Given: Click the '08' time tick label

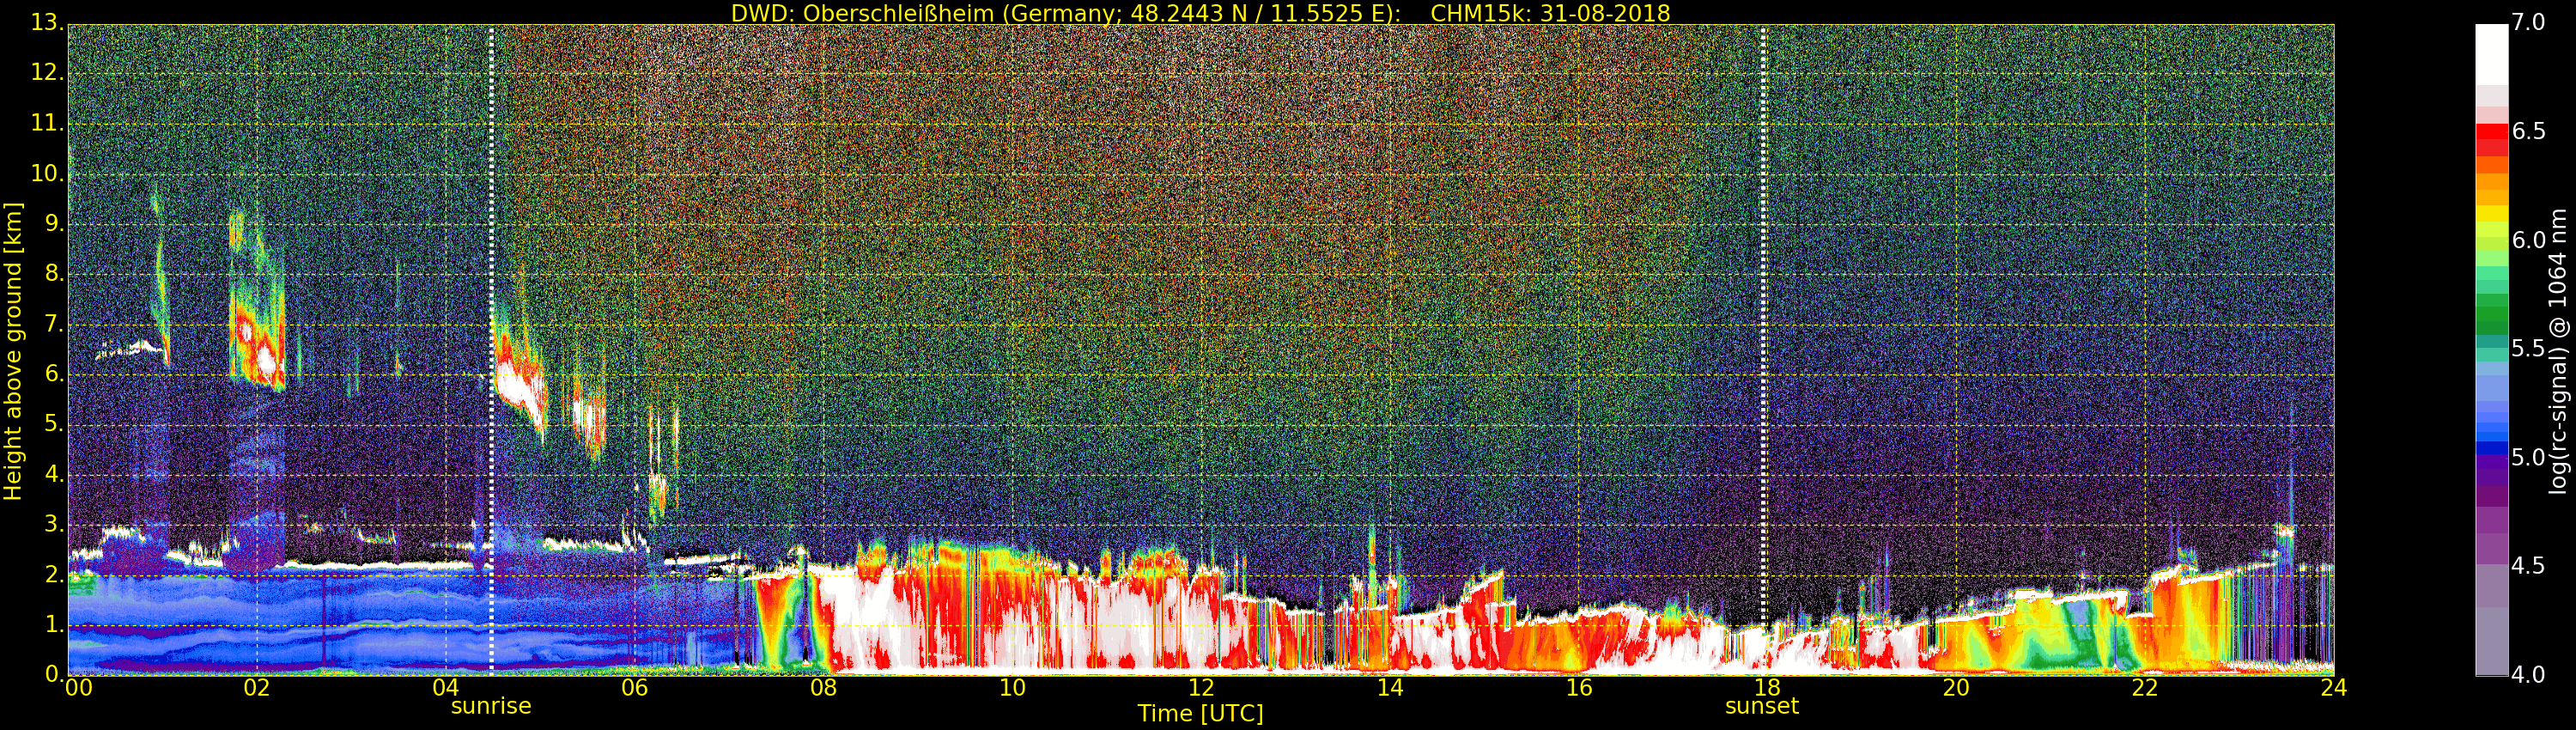Looking at the screenshot, I should click(x=823, y=687).
